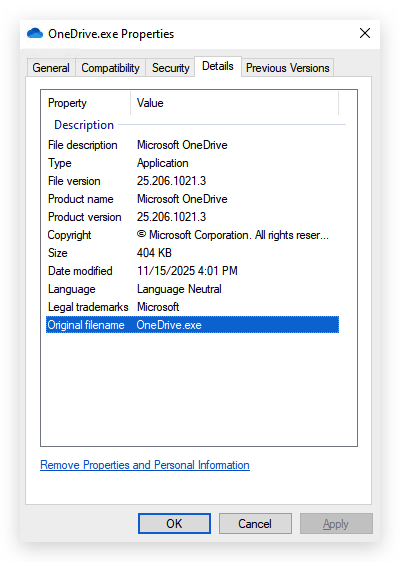Image resolution: width=400 pixels, height=562 pixels.
Task: Click the Cancel button
Action: 255,524
